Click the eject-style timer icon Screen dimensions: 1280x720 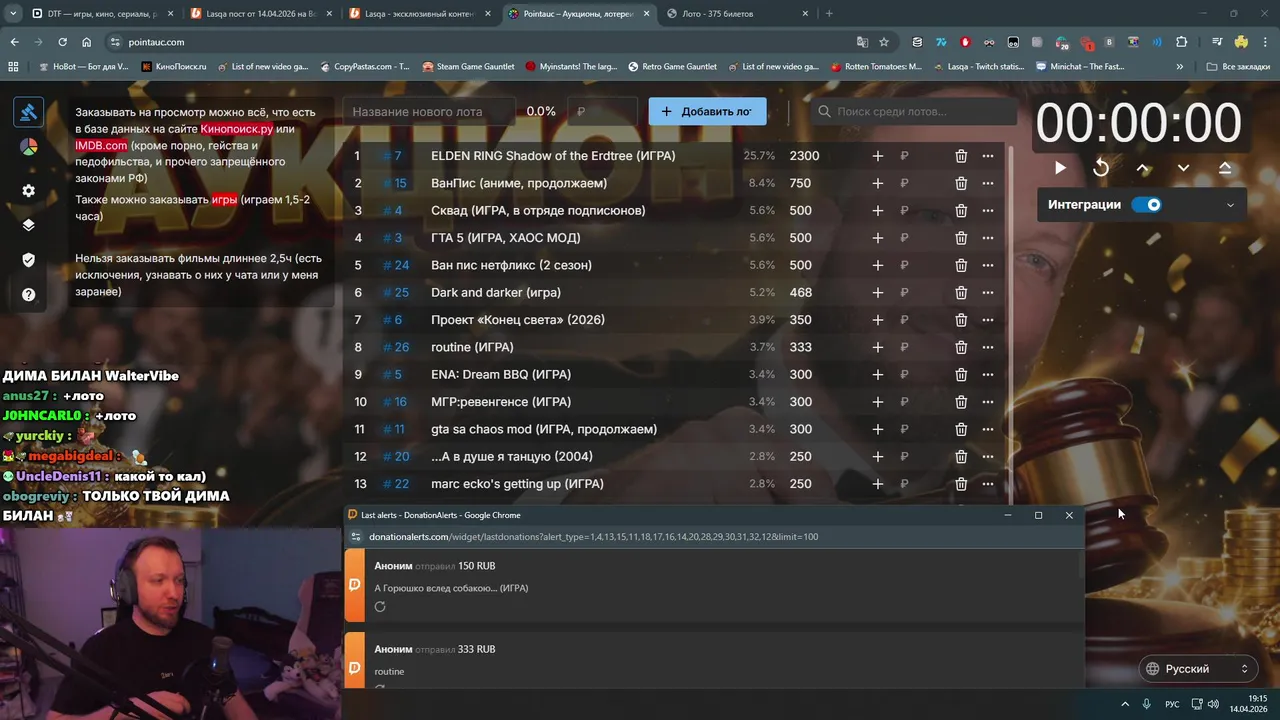[1225, 168]
